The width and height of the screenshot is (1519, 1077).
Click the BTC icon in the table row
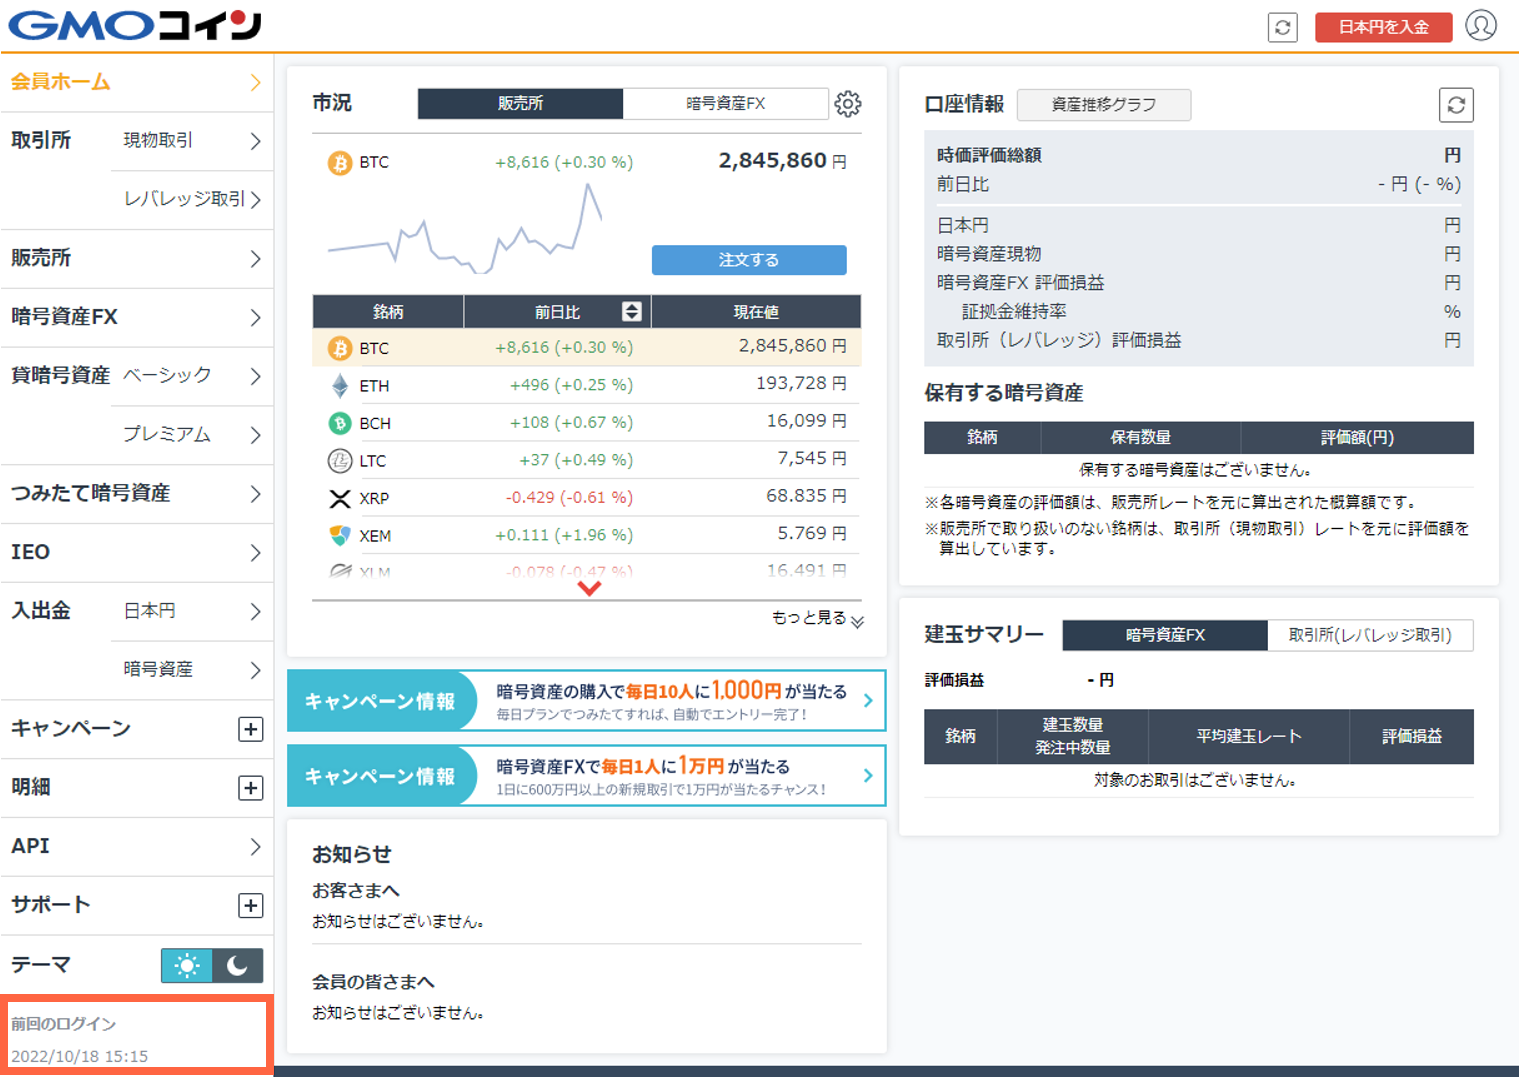click(340, 348)
